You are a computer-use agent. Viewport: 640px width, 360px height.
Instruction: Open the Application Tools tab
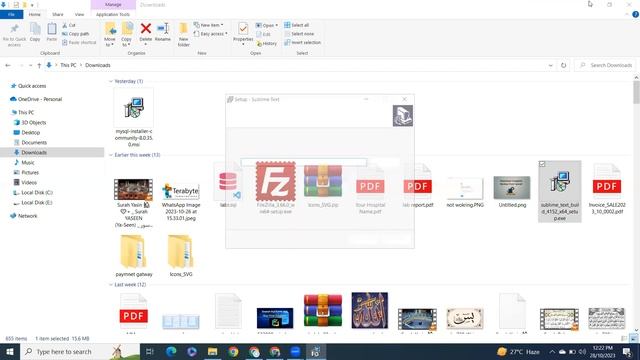pos(113,14)
